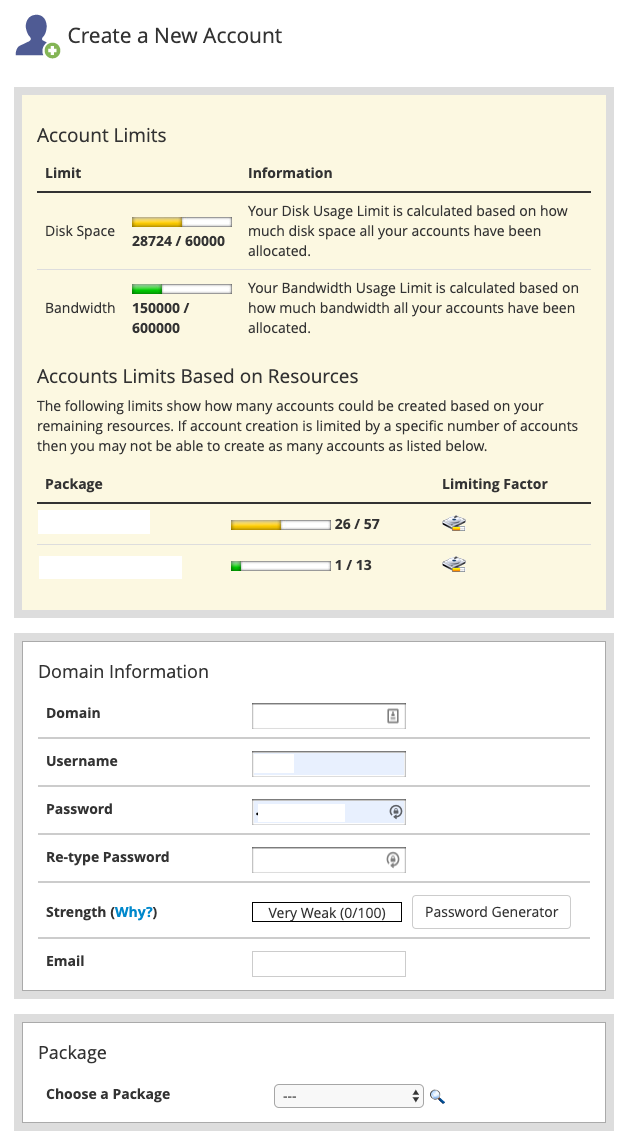628x1140 pixels.
Task: Click the contact autofill icon in Domain field
Action: pos(392,716)
